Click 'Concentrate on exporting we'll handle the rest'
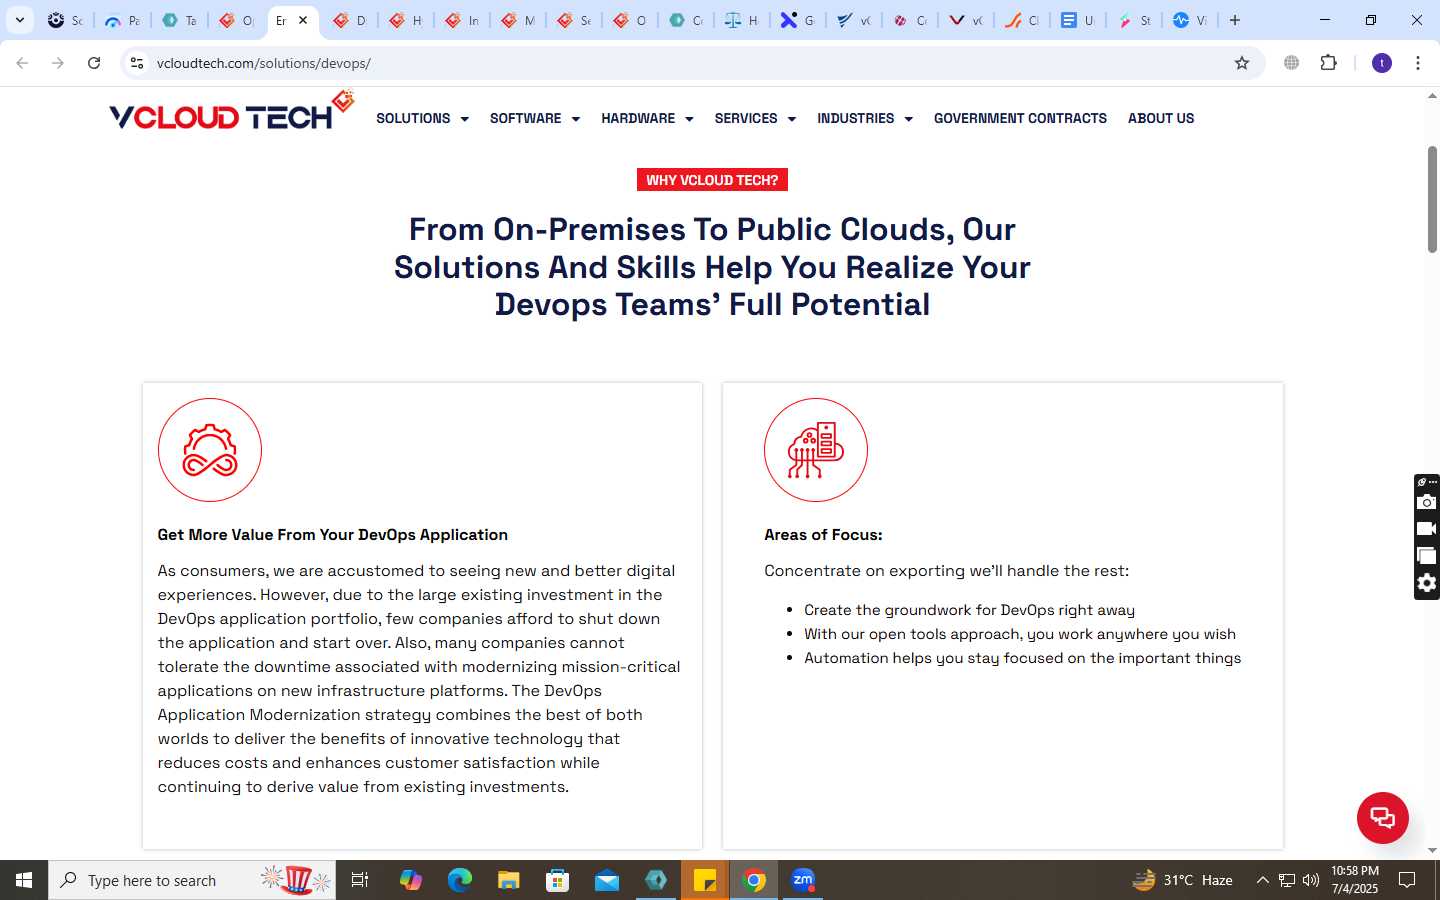 click(x=946, y=571)
